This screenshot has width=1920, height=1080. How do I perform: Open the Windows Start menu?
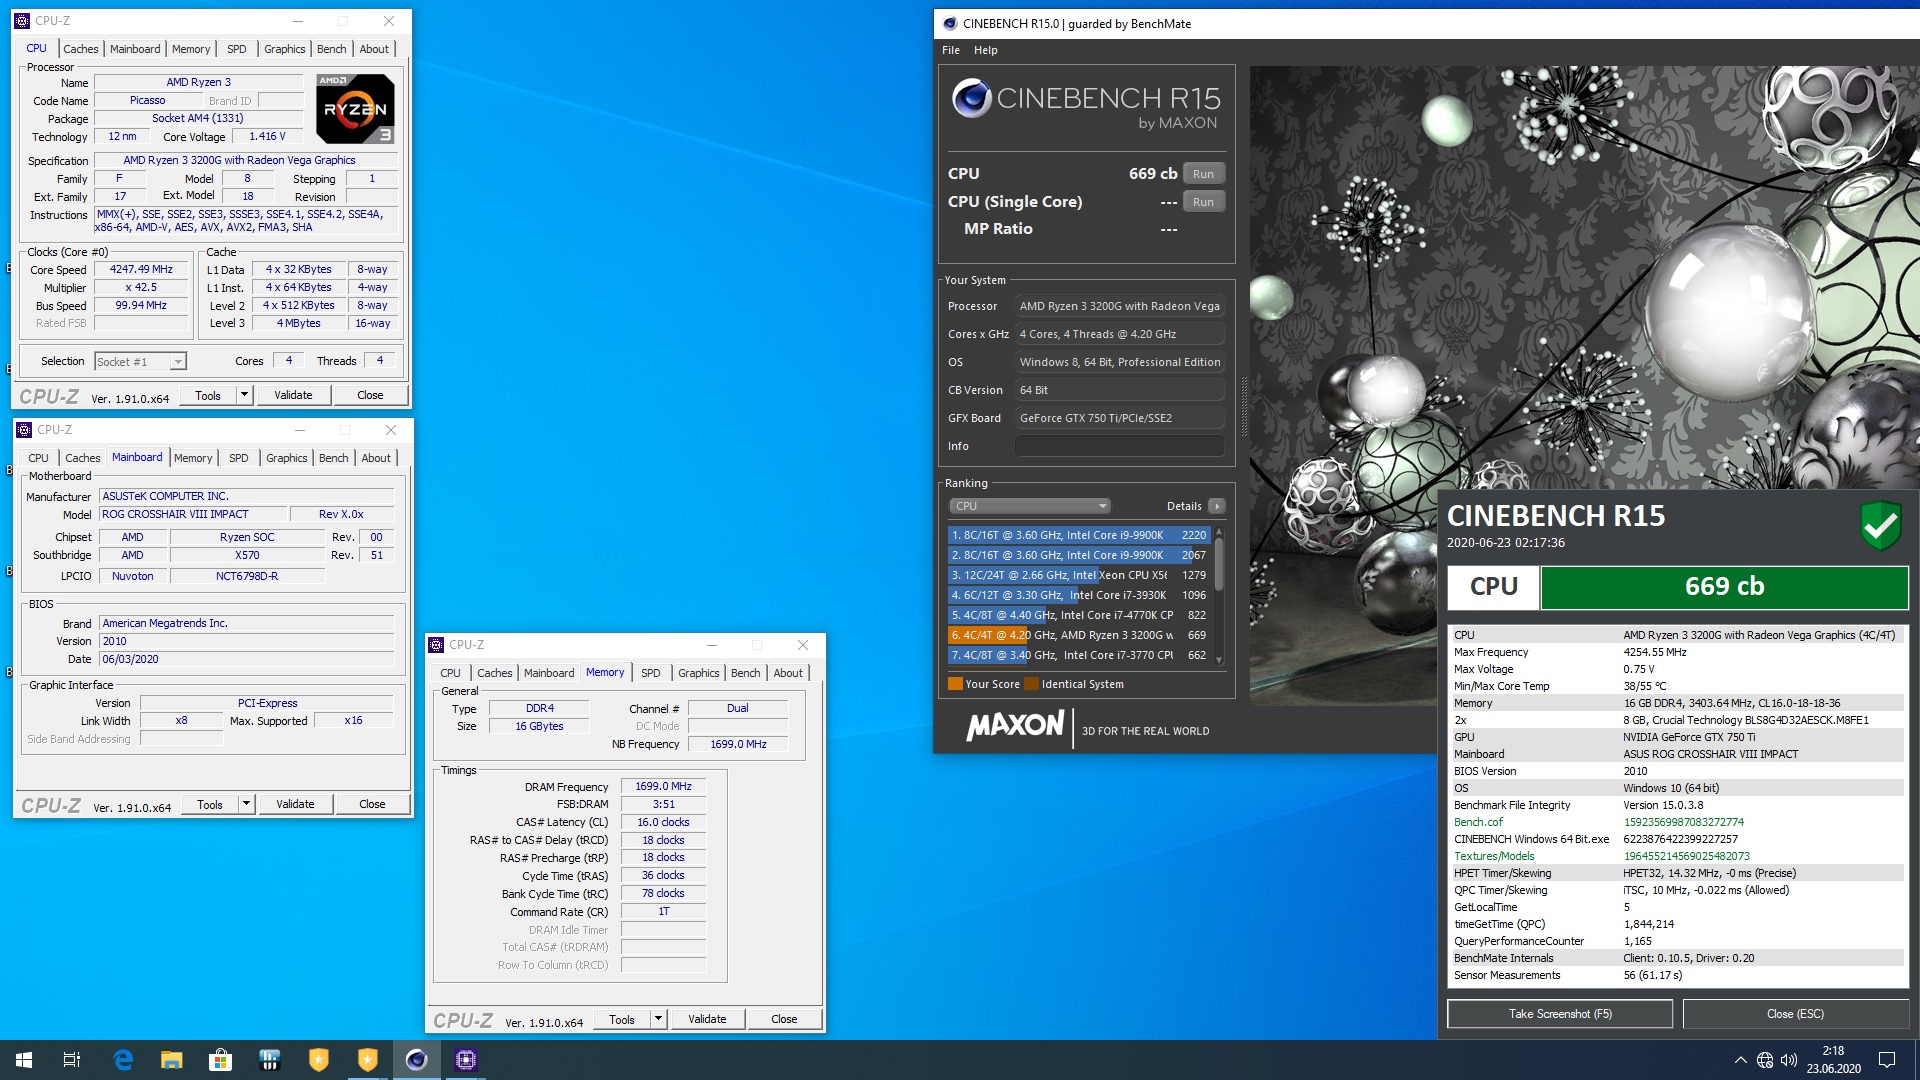tap(24, 1060)
